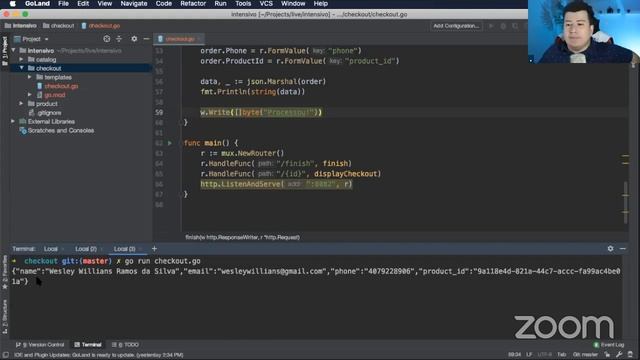This screenshot has width=640, height=360.
Task: Click http.ListenAndServe line in editor
Action: coord(276,184)
